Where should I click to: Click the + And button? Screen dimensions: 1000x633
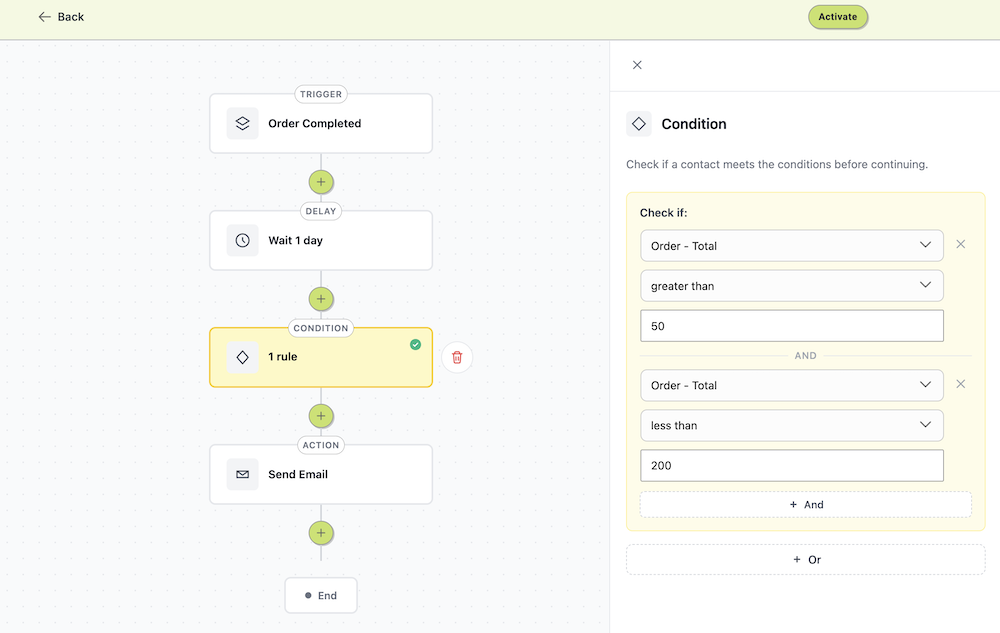click(805, 504)
